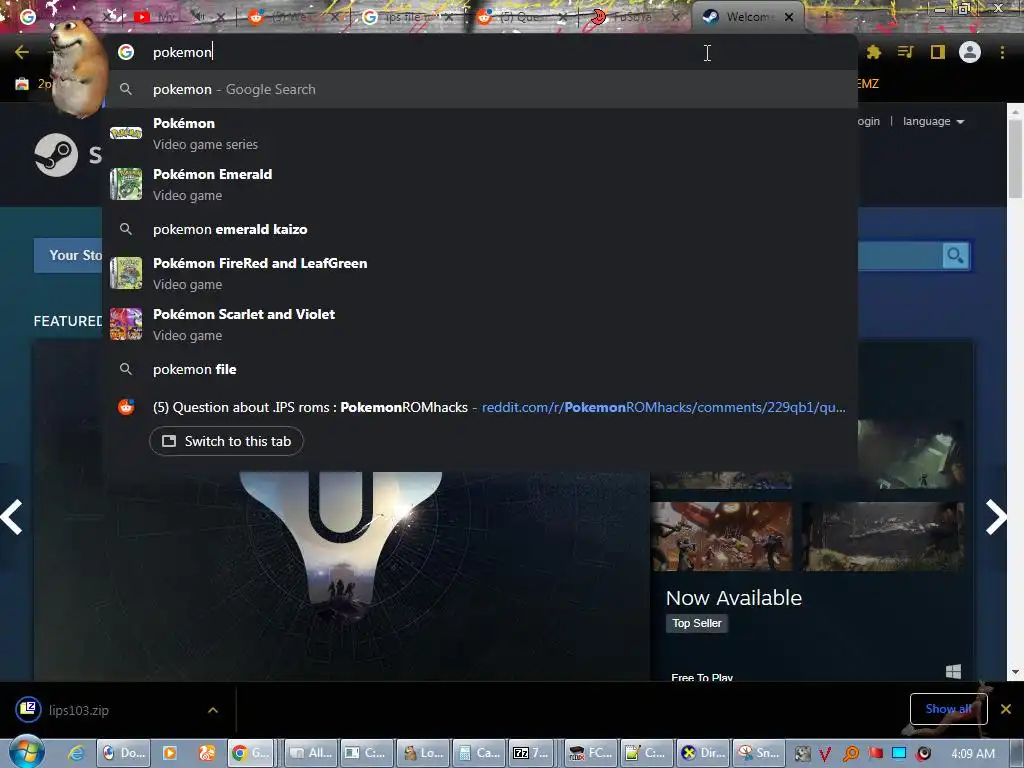Click the orange magnifier tray icon
The image size is (1024, 768).
[850, 754]
